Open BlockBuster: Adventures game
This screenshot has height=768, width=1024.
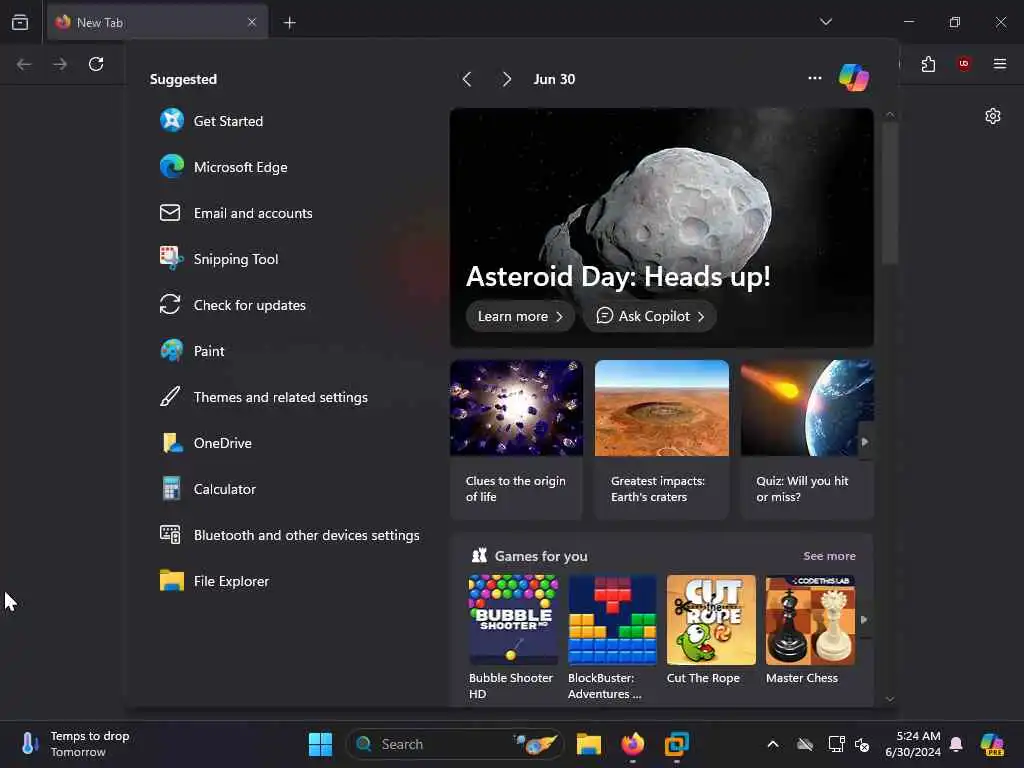[612, 637]
